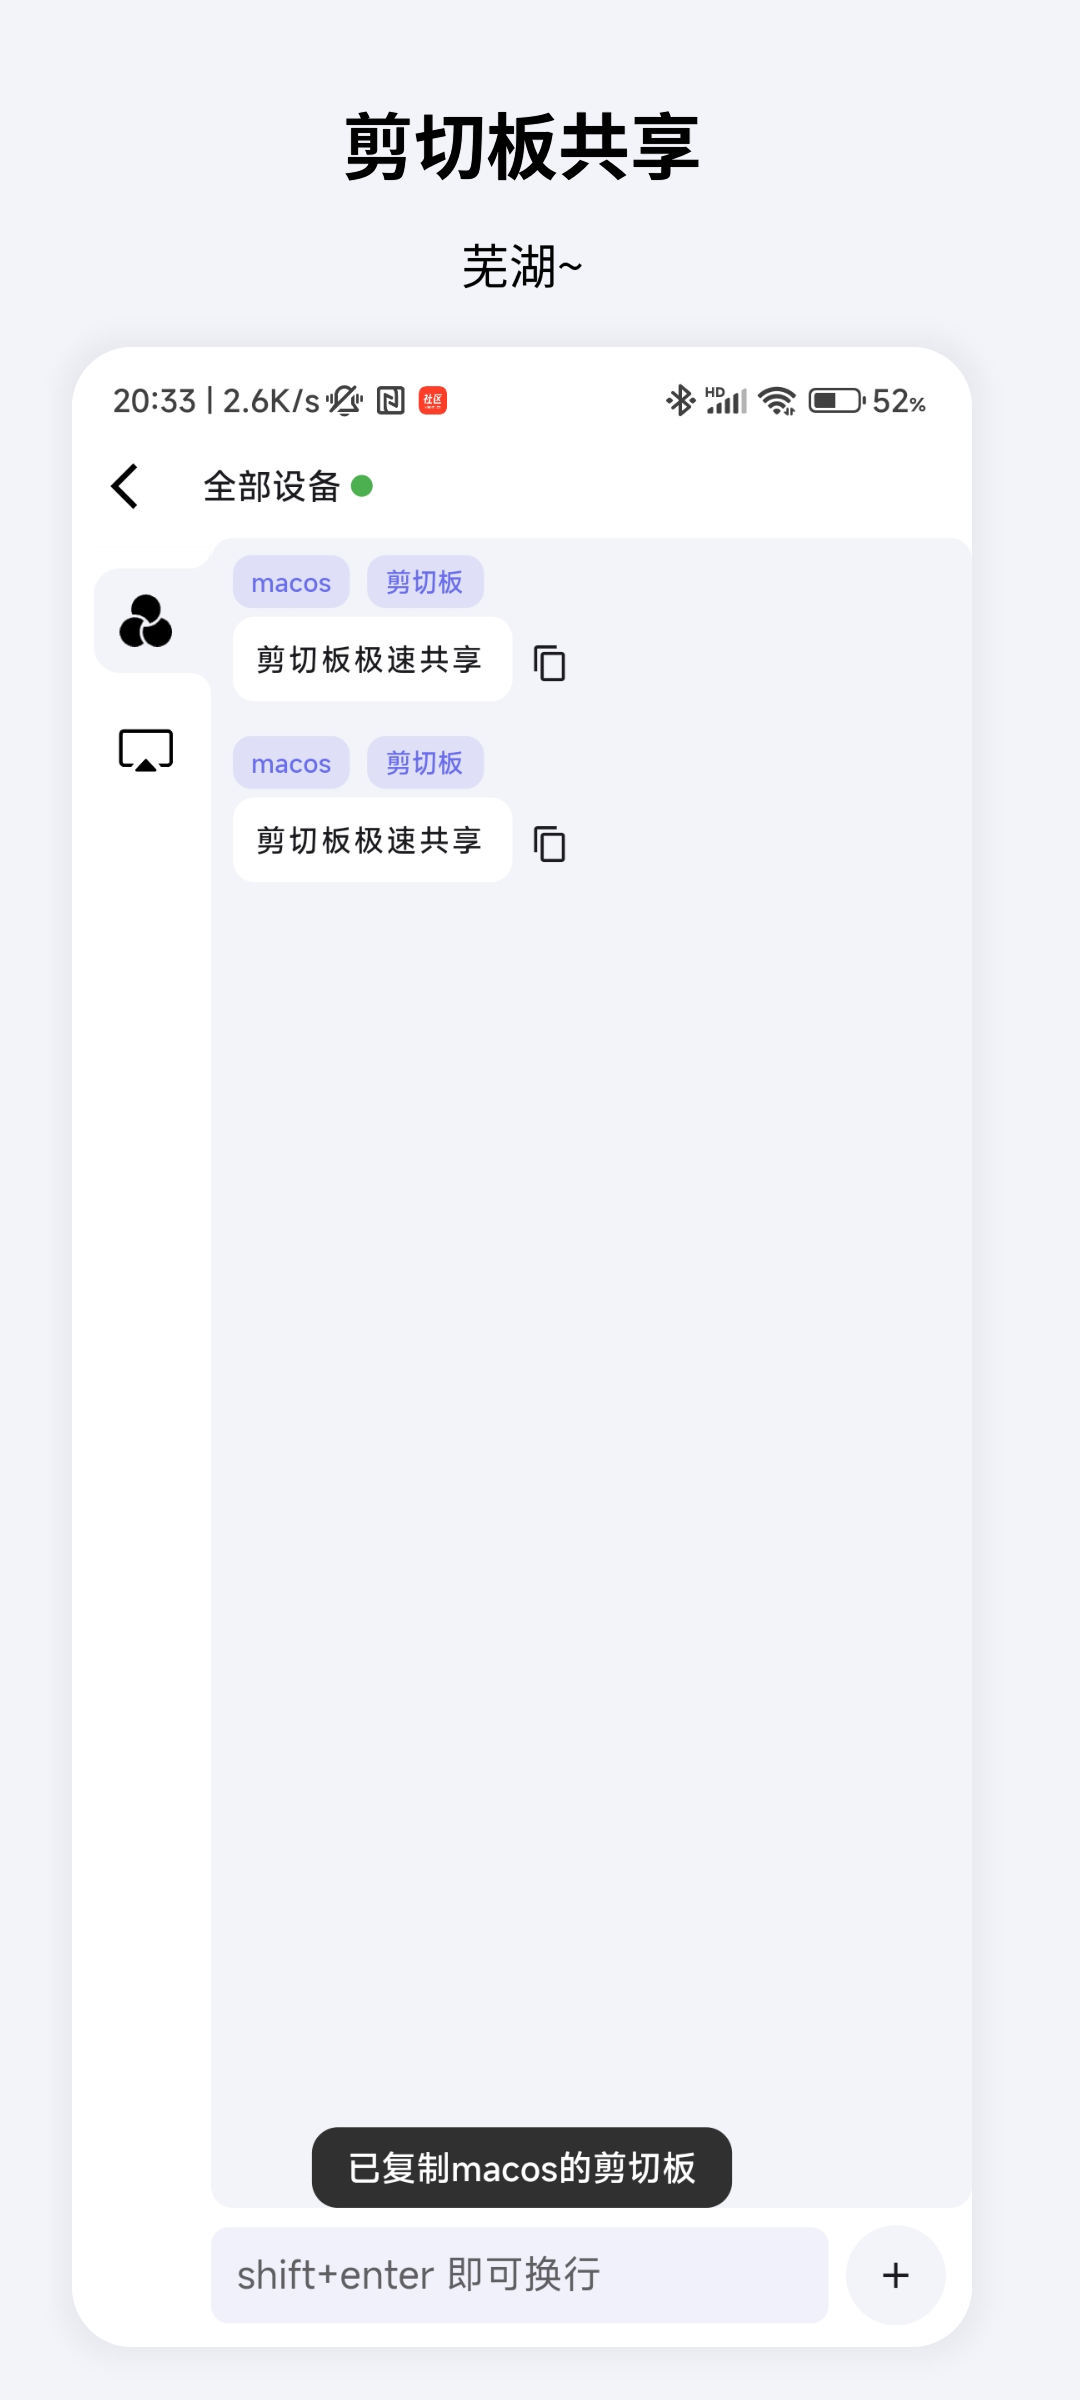Select the first 剪切板 tag

425,582
